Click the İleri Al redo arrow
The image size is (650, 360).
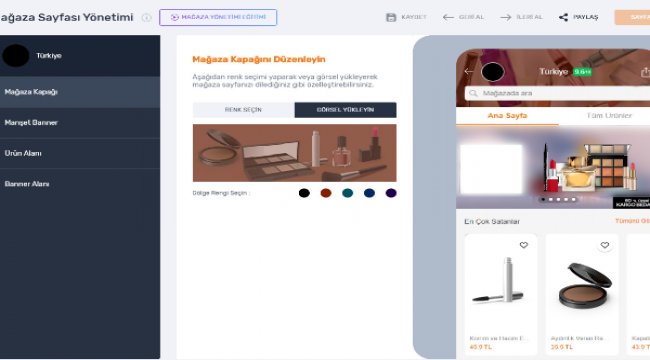(x=505, y=17)
